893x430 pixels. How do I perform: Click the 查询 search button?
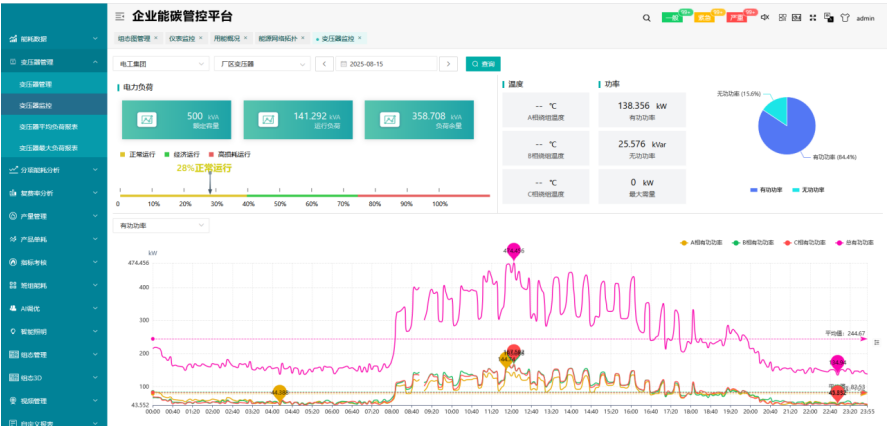pos(483,63)
